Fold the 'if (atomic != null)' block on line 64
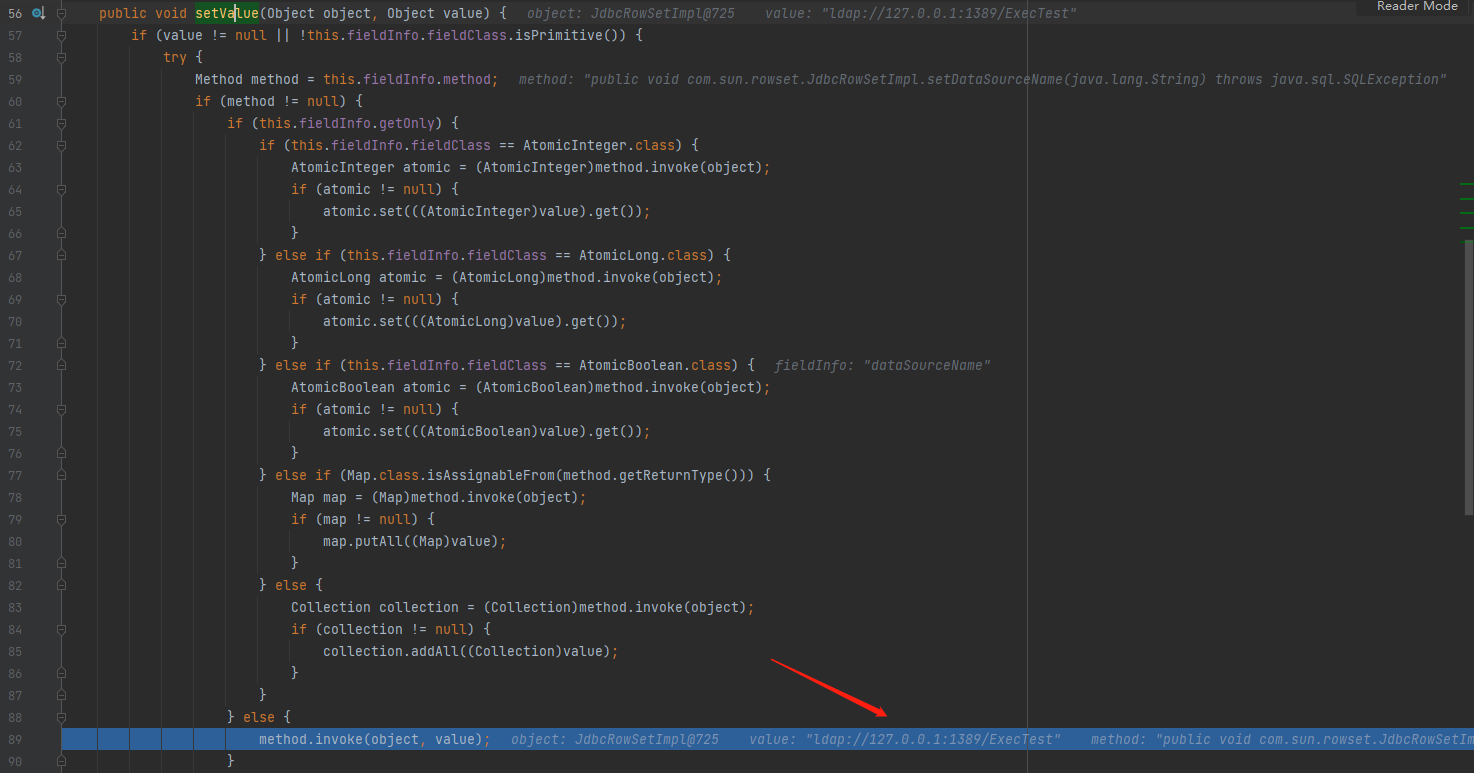Viewport: 1474px width, 773px height. click(x=61, y=190)
